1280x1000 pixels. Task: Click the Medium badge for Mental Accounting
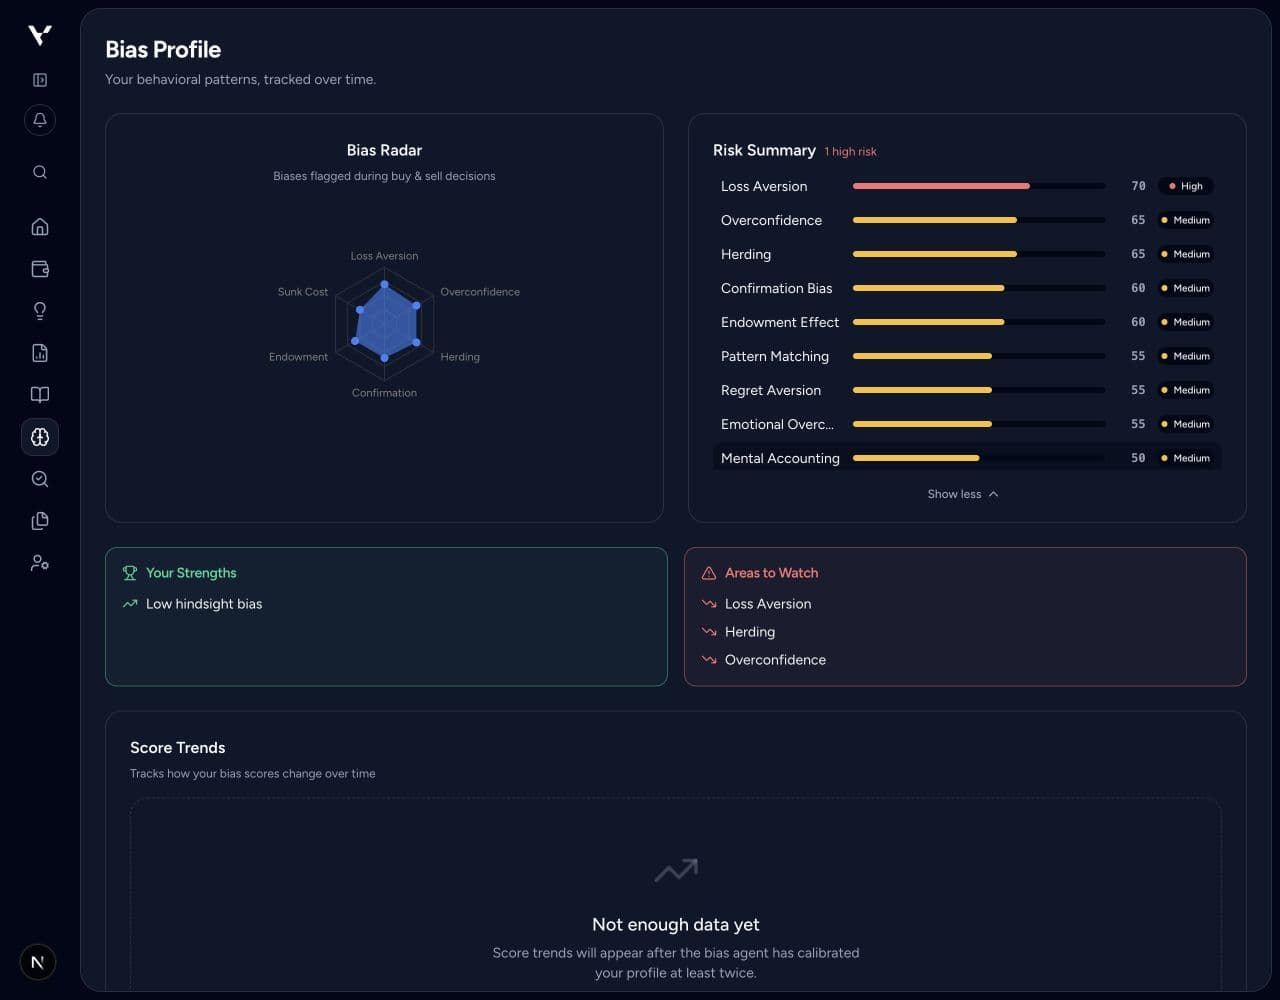(1186, 458)
